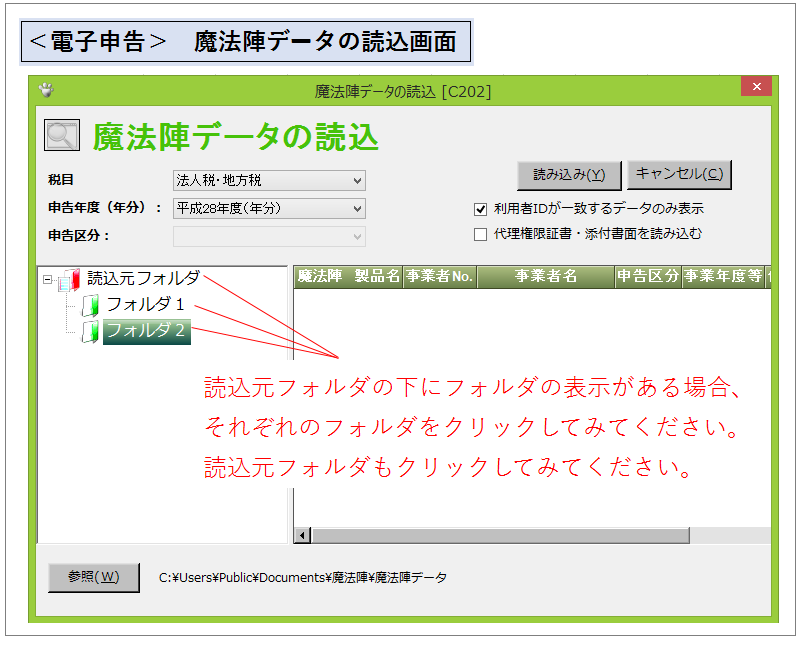
Task: Open the disabled 申告区分 dropdown
Action: pos(269,236)
